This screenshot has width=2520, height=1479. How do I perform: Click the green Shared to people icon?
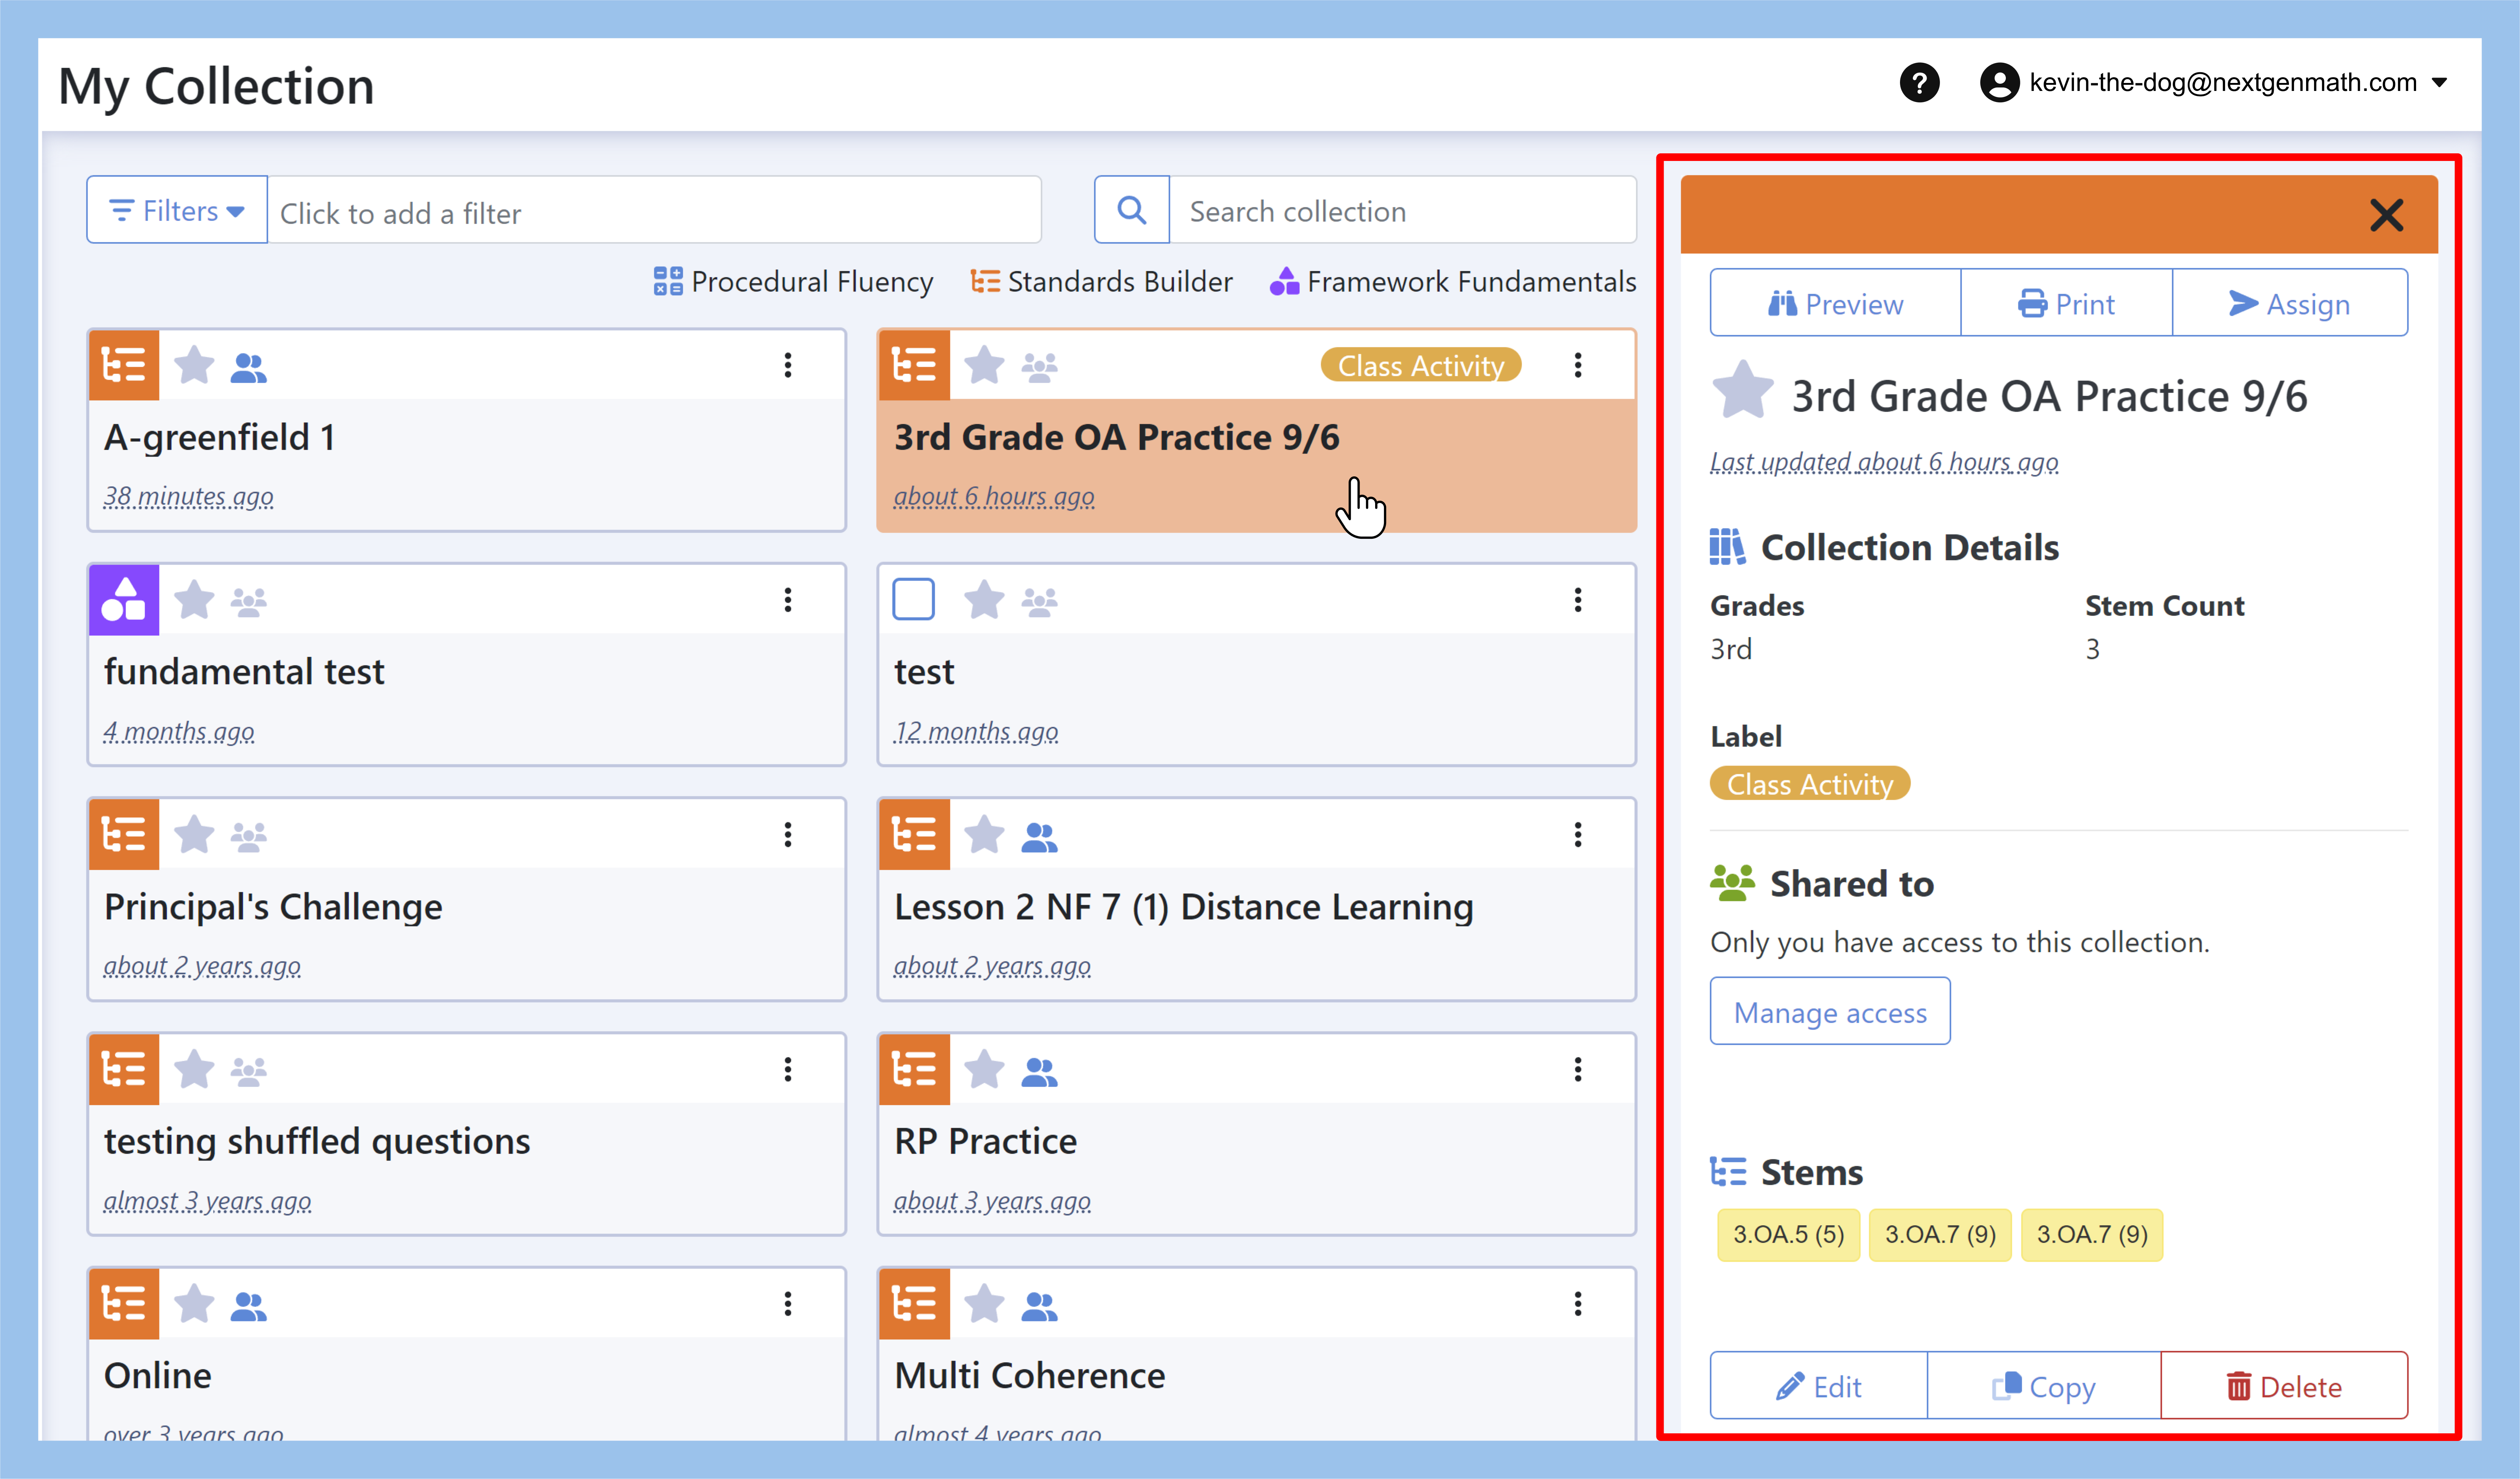(x=1732, y=883)
